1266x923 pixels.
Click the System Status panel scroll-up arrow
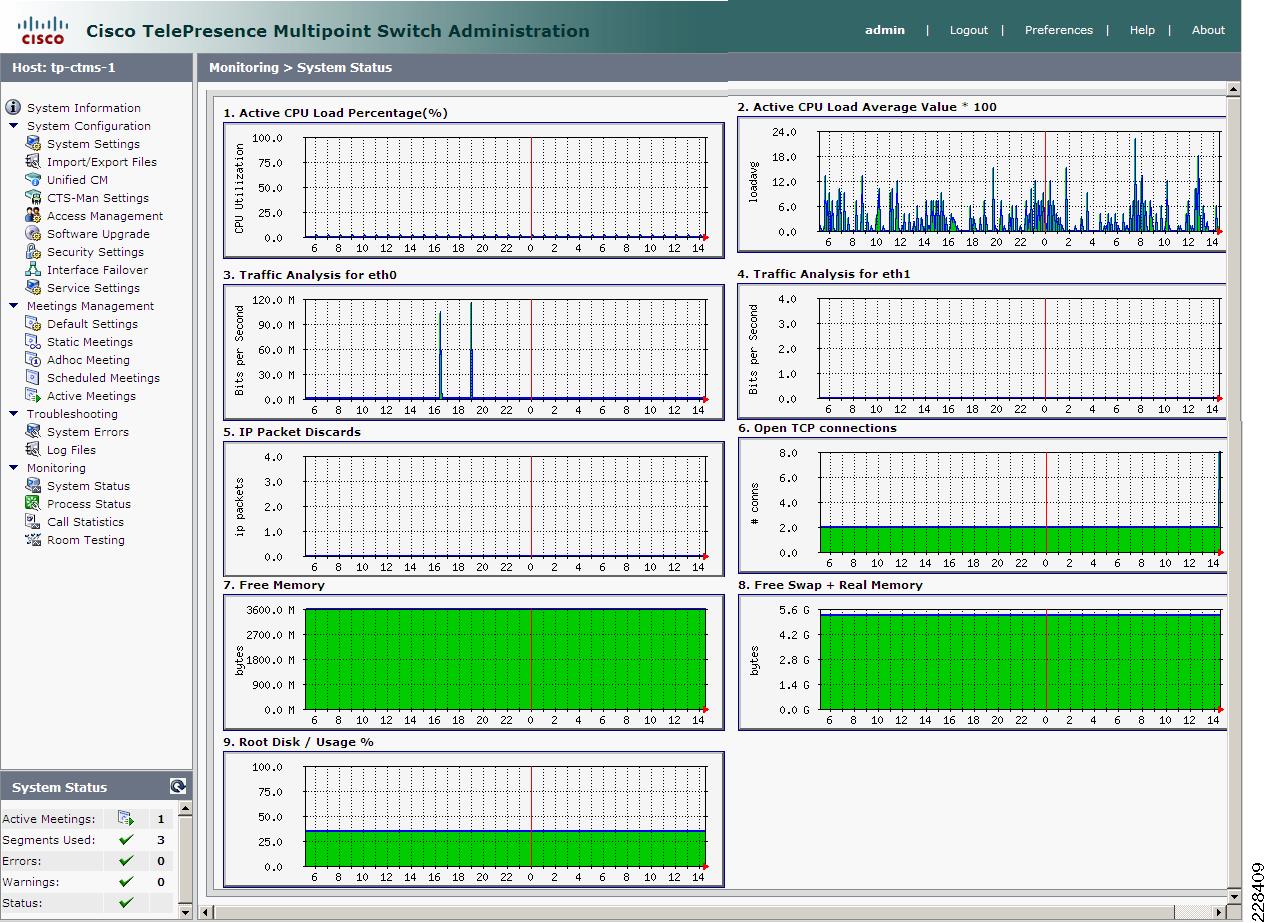coord(184,808)
